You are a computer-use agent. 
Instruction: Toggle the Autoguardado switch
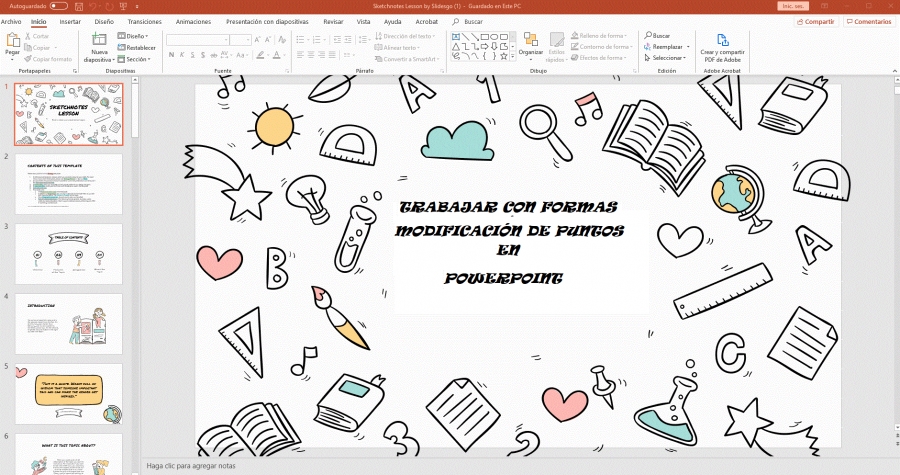tap(59, 6)
